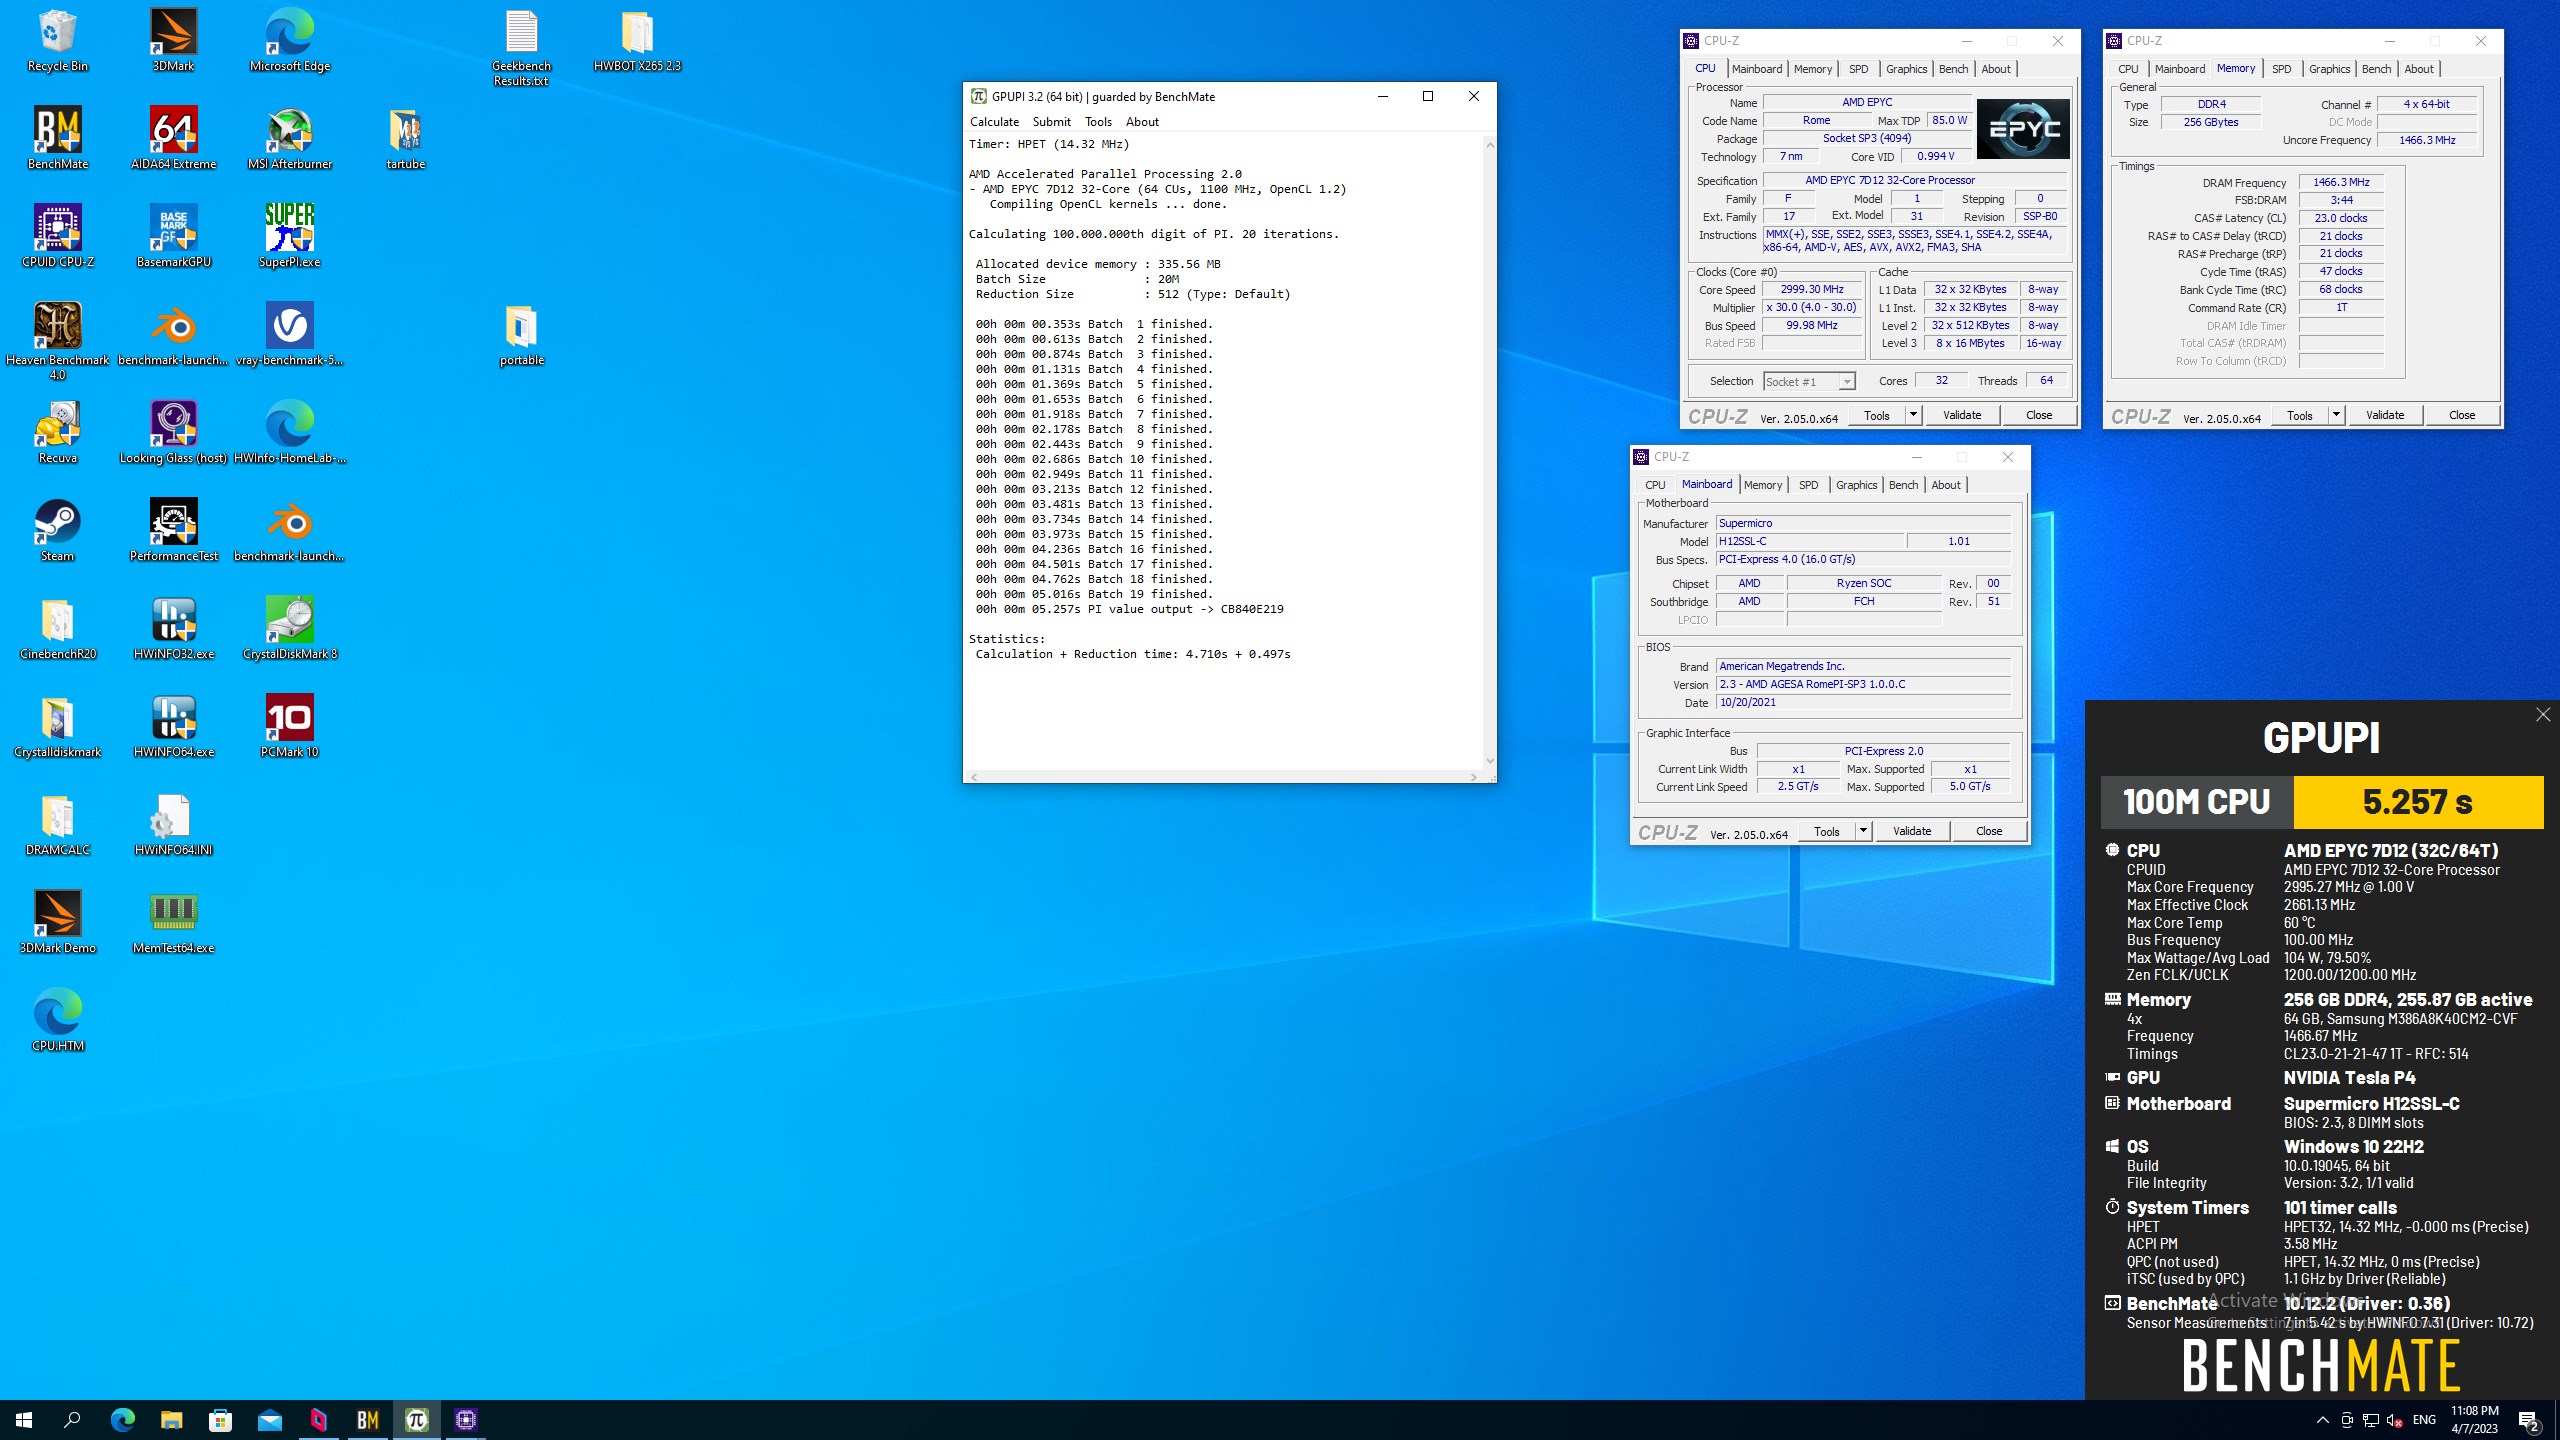
Task: Click Close button in top left CPU-Z
Action: pos(2039,415)
